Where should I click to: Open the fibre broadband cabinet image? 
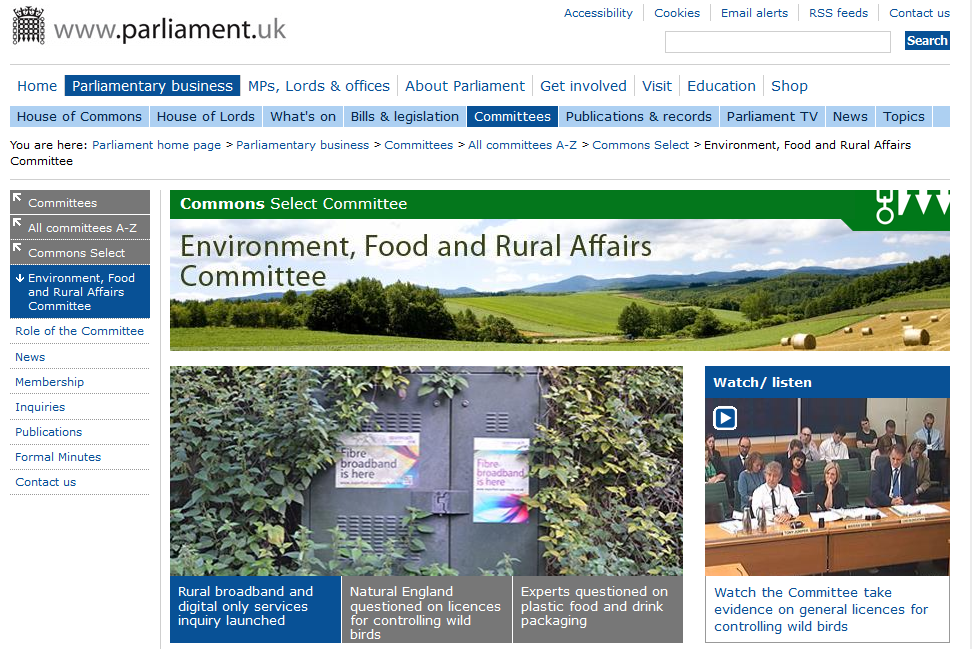[426, 470]
